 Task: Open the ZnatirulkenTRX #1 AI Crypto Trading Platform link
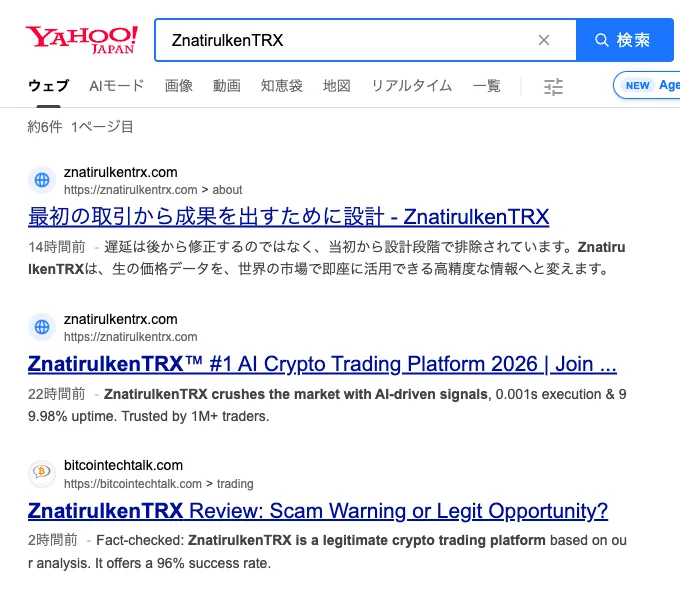click(322, 364)
